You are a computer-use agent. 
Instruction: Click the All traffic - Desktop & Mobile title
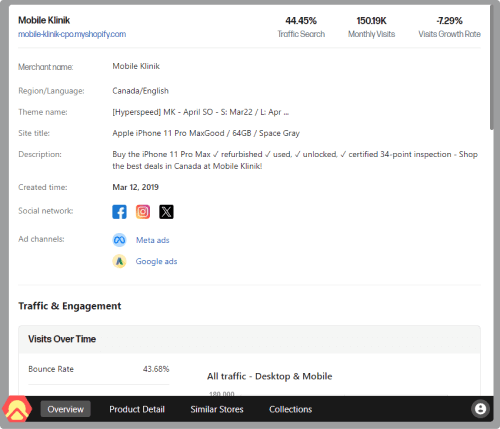coord(270,376)
